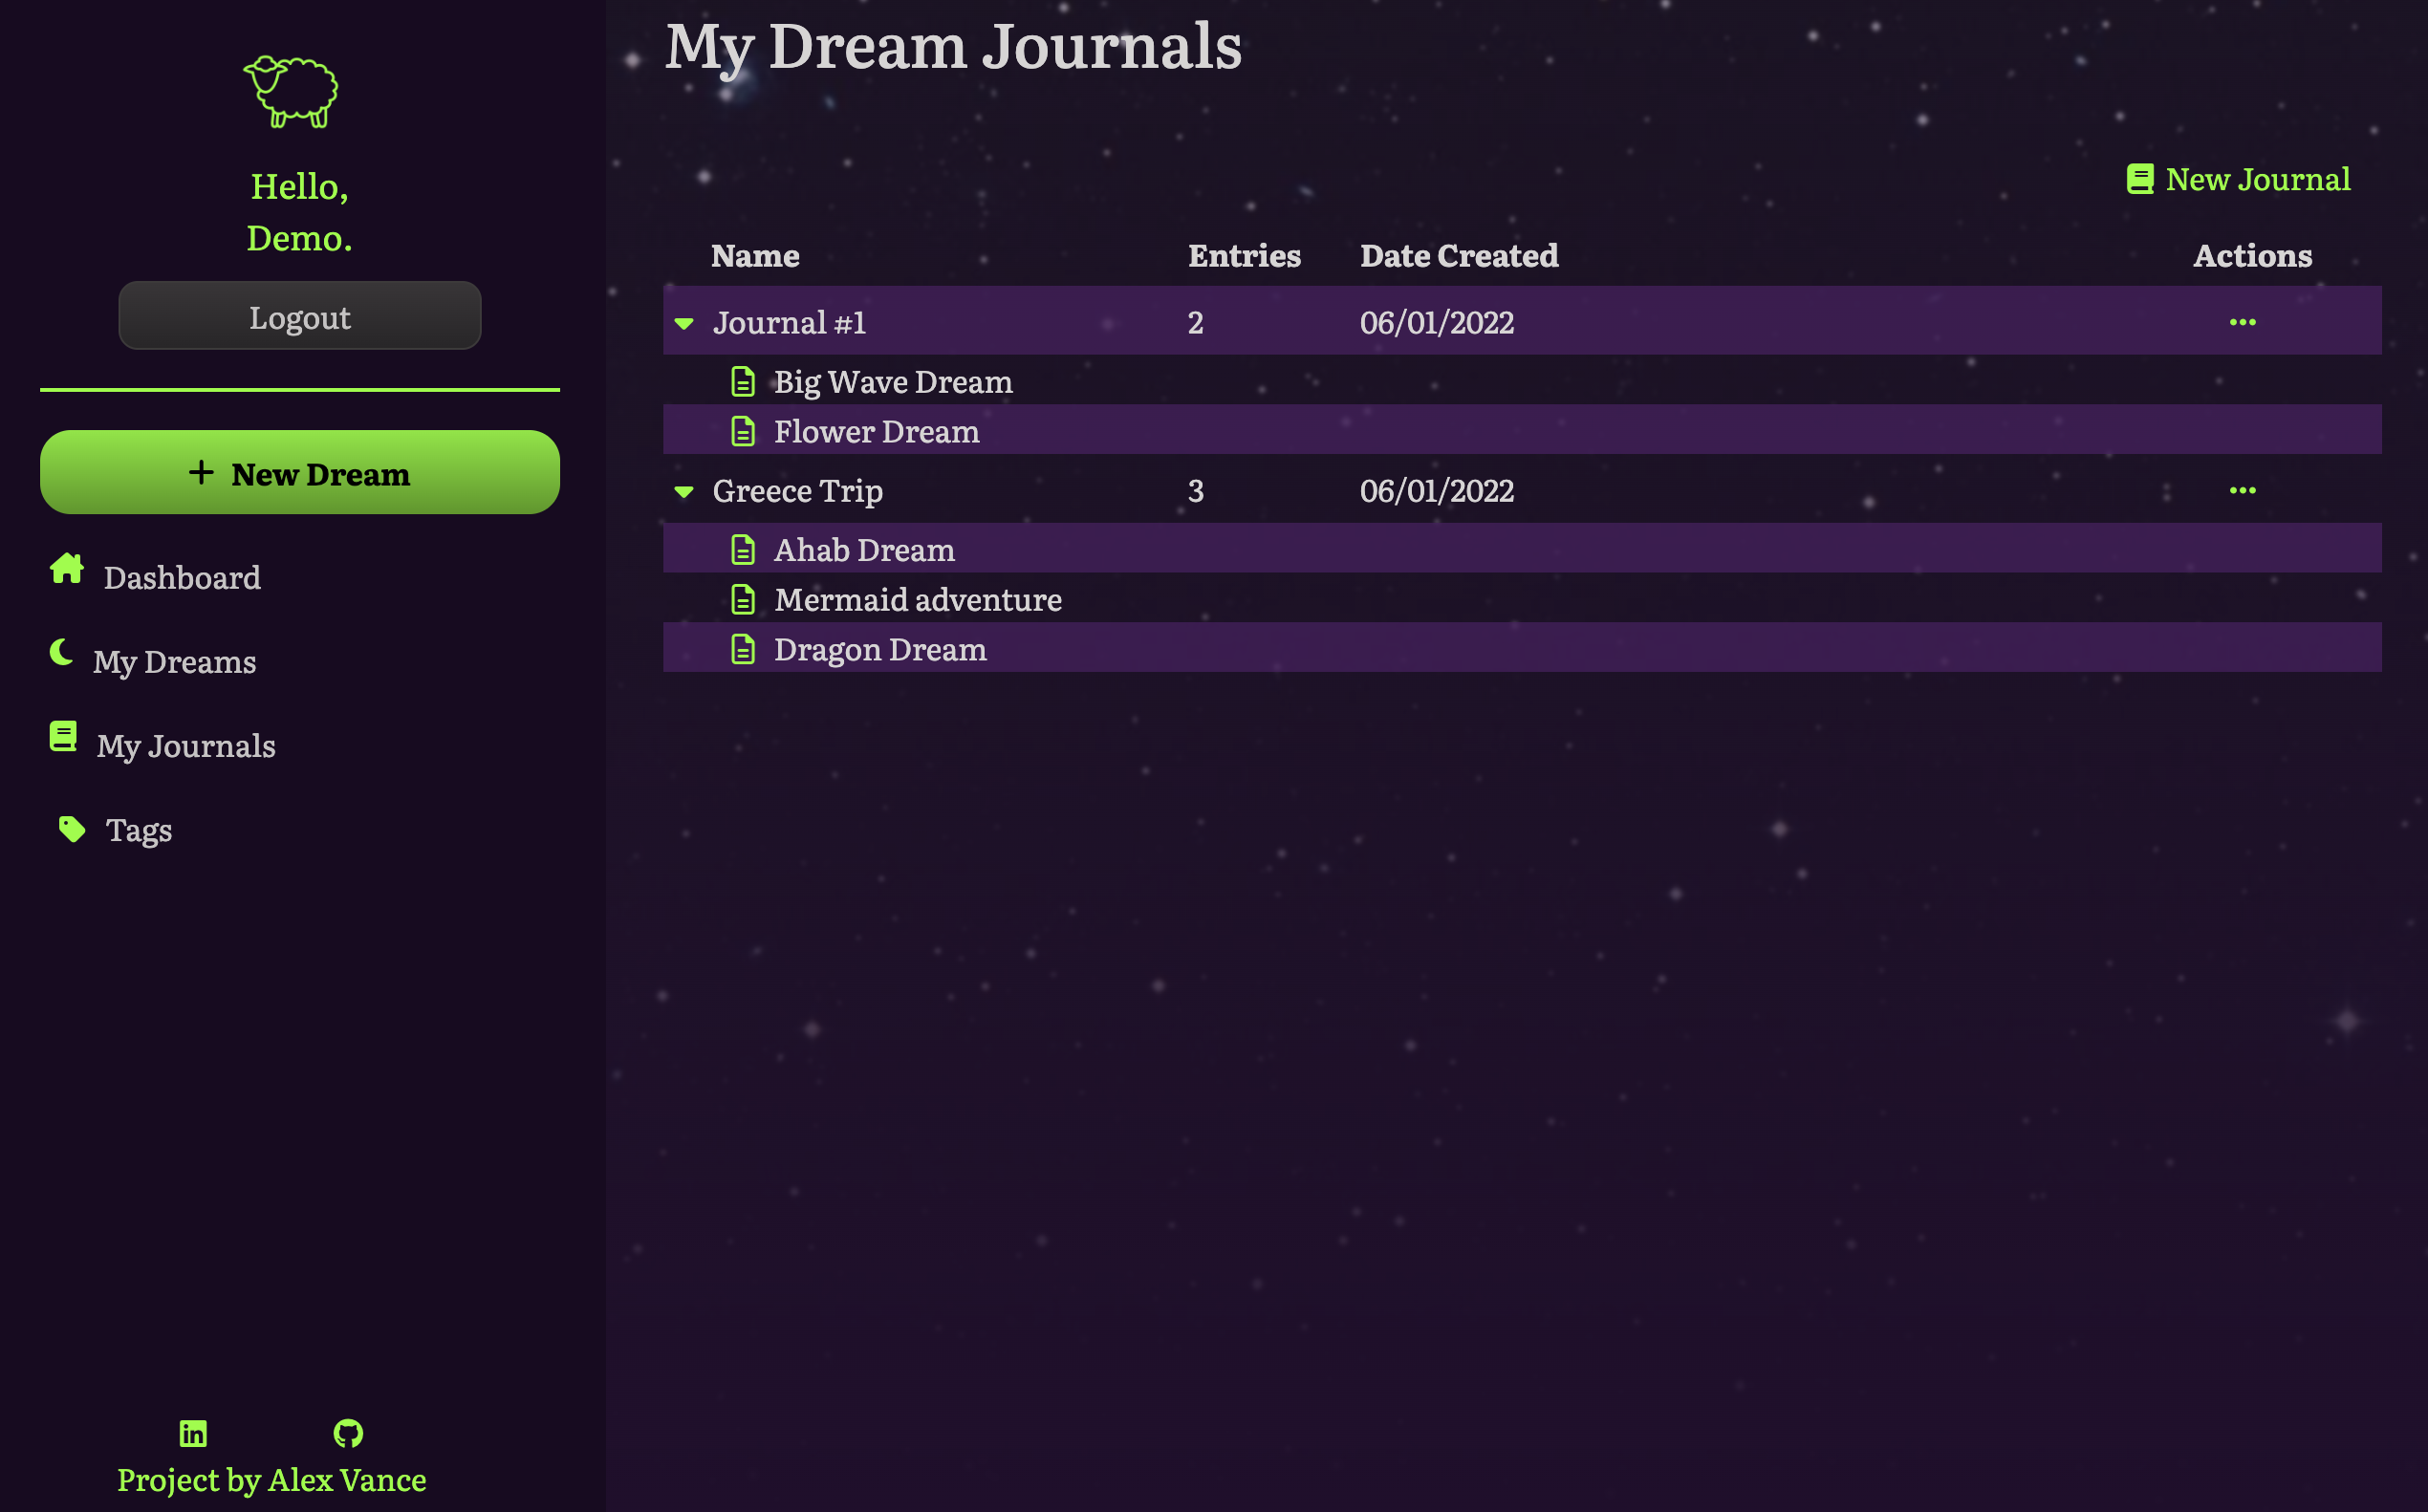Select the Mermaid adventure entry
This screenshot has height=1512, width=2428.
[x=918, y=599]
